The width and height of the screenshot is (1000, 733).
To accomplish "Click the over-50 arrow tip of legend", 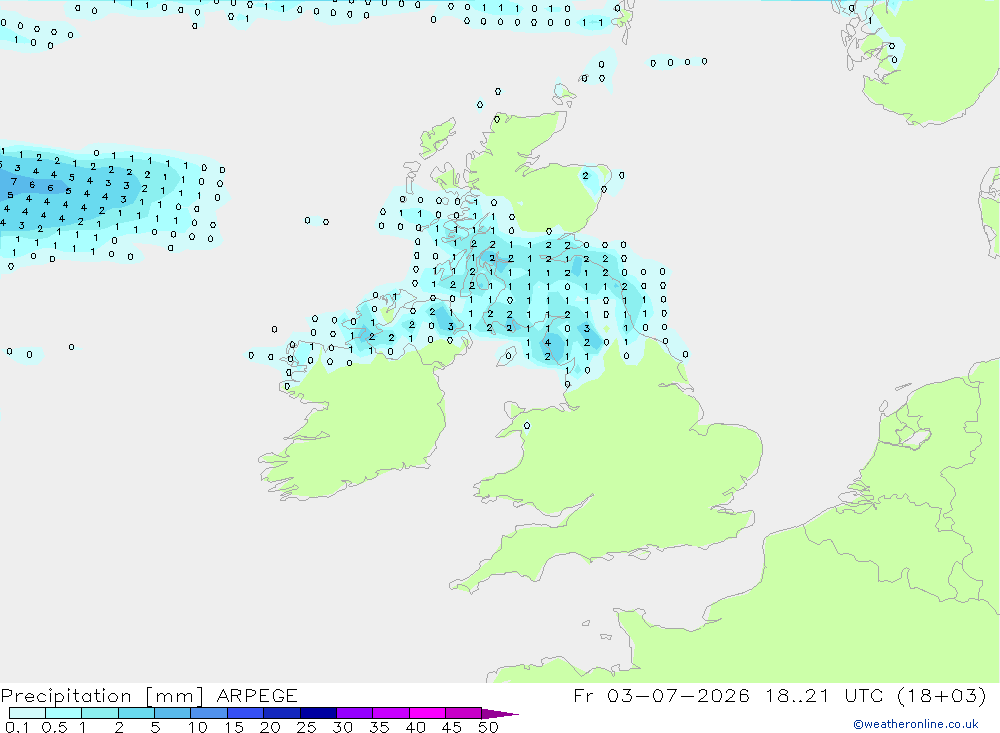I will [499, 713].
